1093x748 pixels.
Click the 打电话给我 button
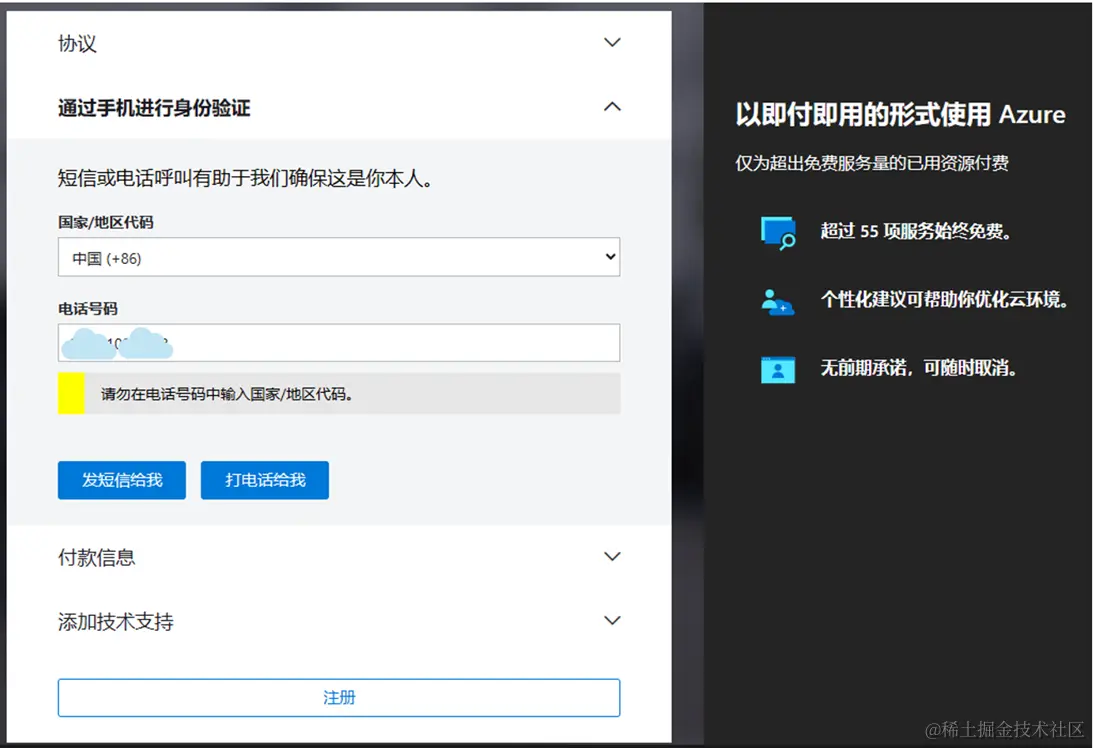265,480
